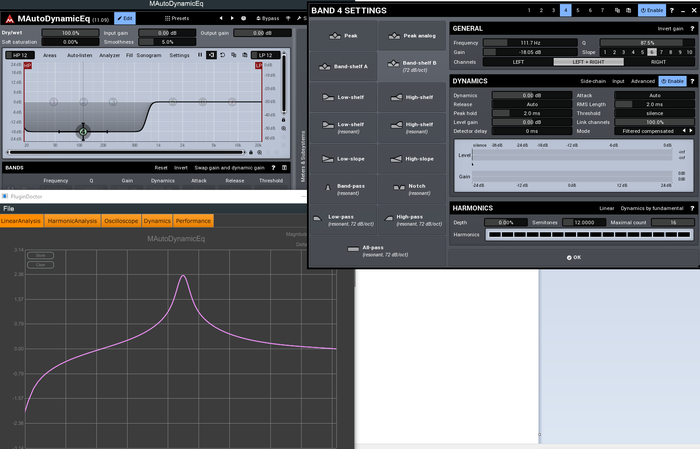Choose the Band-shelf B filter type
The height and width of the screenshot is (449, 700).
pos(412,67)
